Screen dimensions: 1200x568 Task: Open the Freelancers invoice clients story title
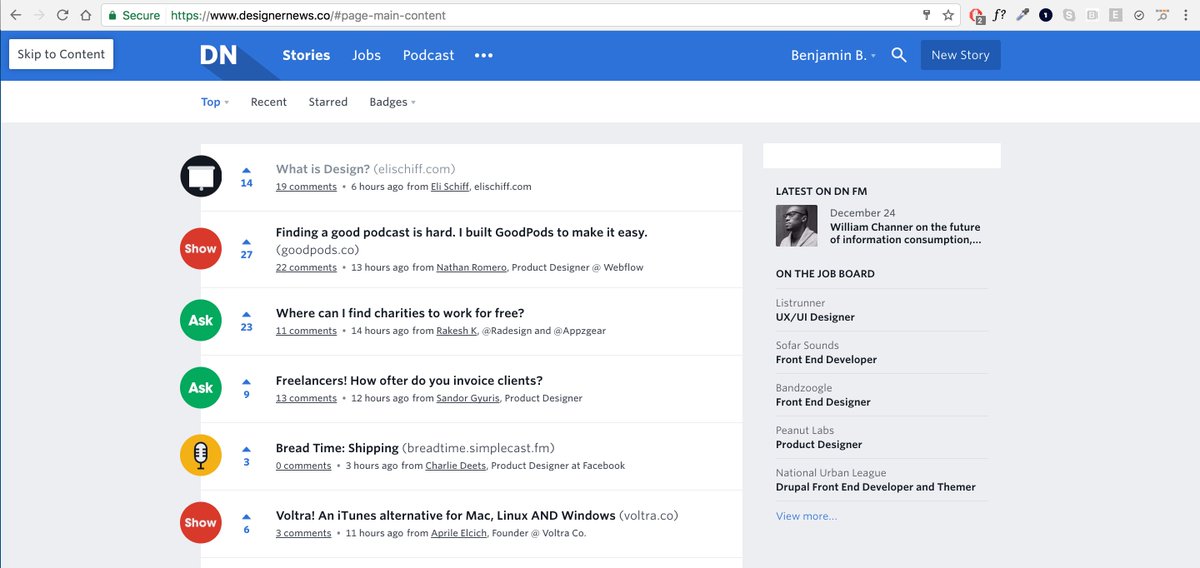click(409, 380)
